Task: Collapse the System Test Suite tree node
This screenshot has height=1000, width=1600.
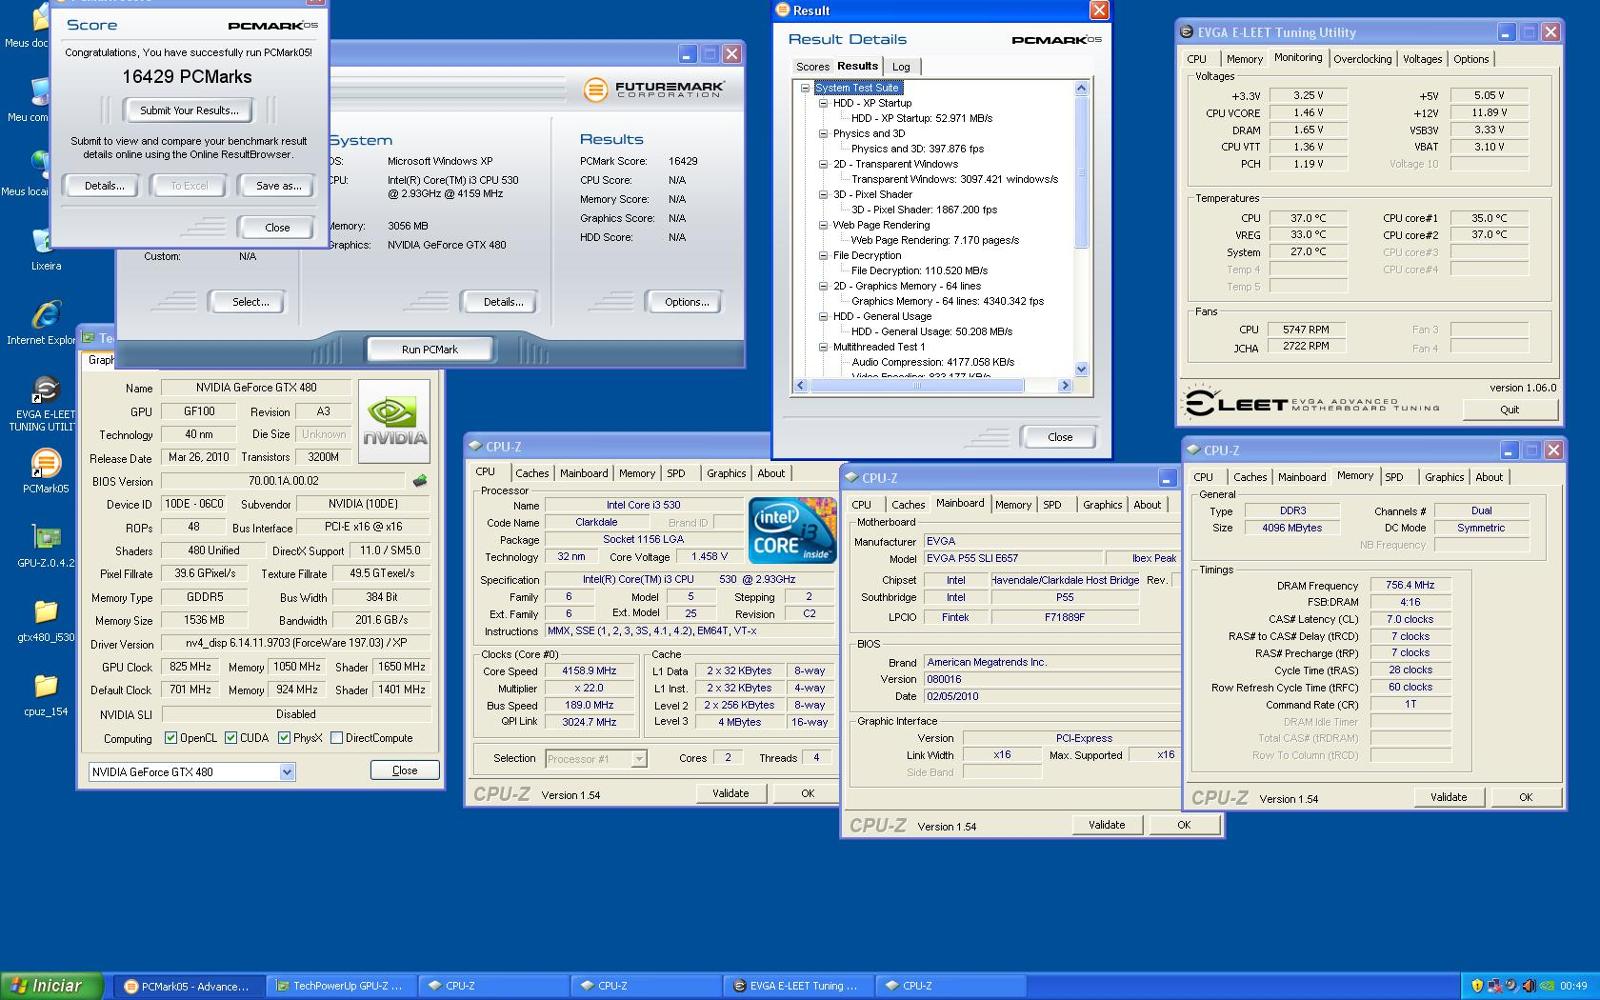Action: (805, 88)
